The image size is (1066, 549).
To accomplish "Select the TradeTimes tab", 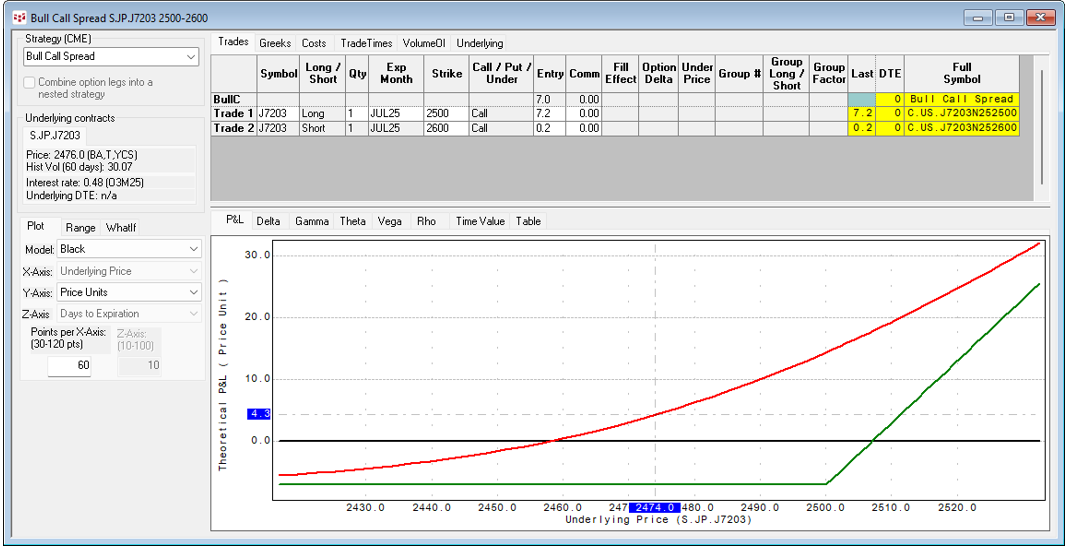I will coord(365,43).
